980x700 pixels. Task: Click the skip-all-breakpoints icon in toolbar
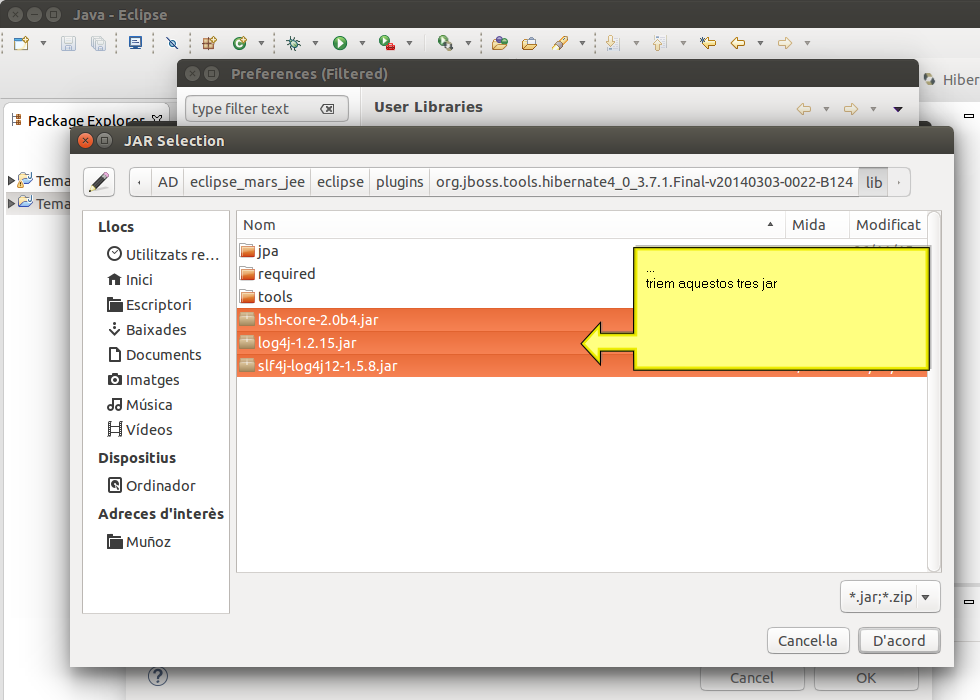coord(172,43)
